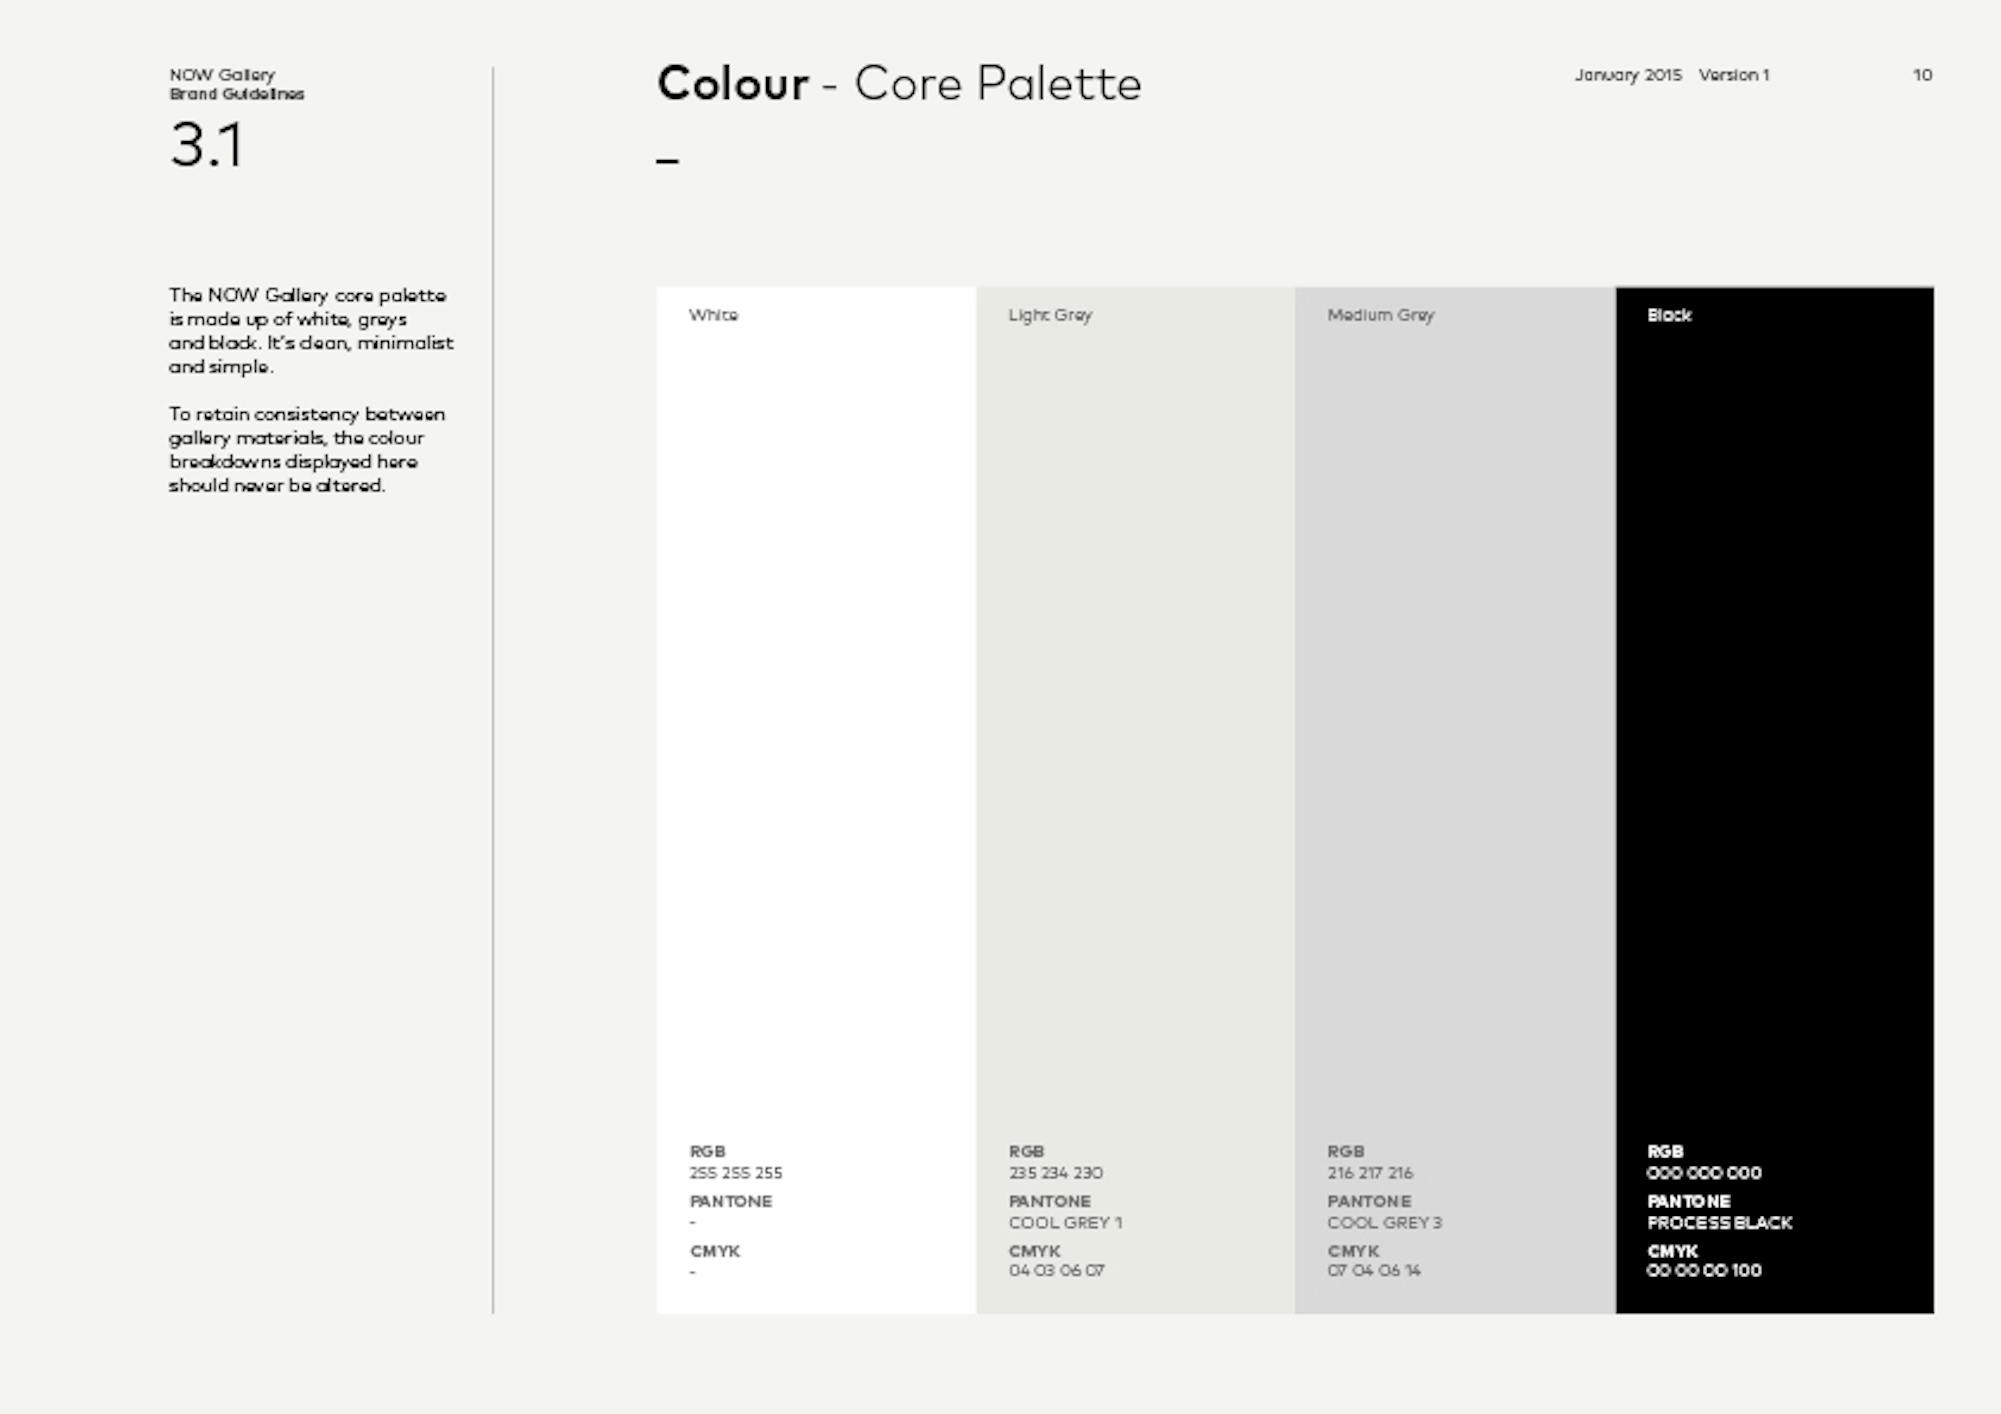Click the CMYK value 04 03 06 07
Viewport: 2001px width, 1414px height.
point(1056,1270)
